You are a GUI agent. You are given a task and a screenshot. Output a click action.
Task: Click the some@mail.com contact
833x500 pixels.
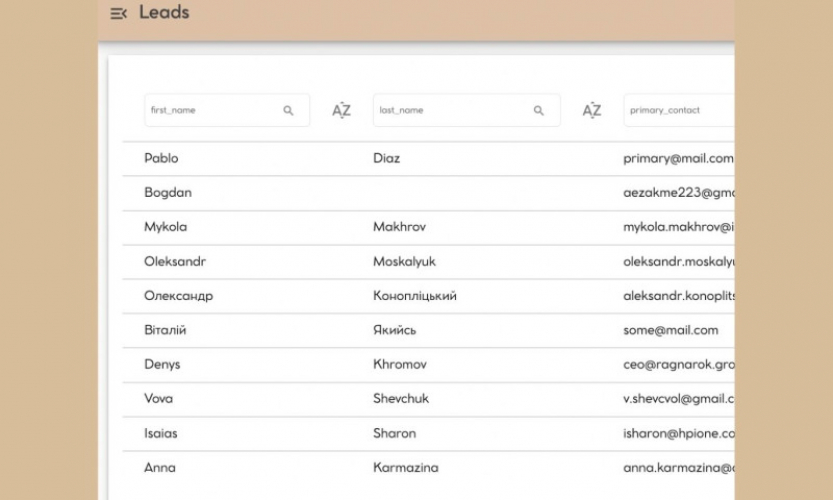pos(670,330)
